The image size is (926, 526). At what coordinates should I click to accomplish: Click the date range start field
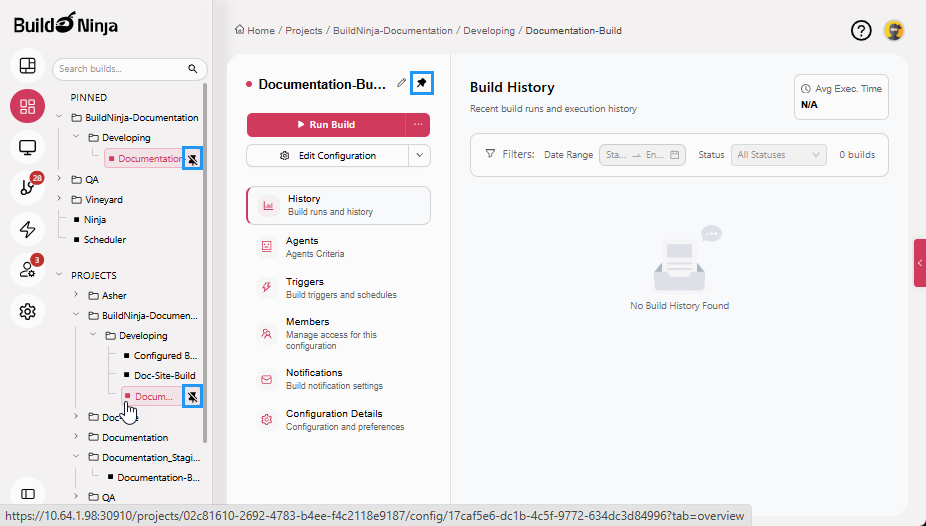click(x=616, y=155)
